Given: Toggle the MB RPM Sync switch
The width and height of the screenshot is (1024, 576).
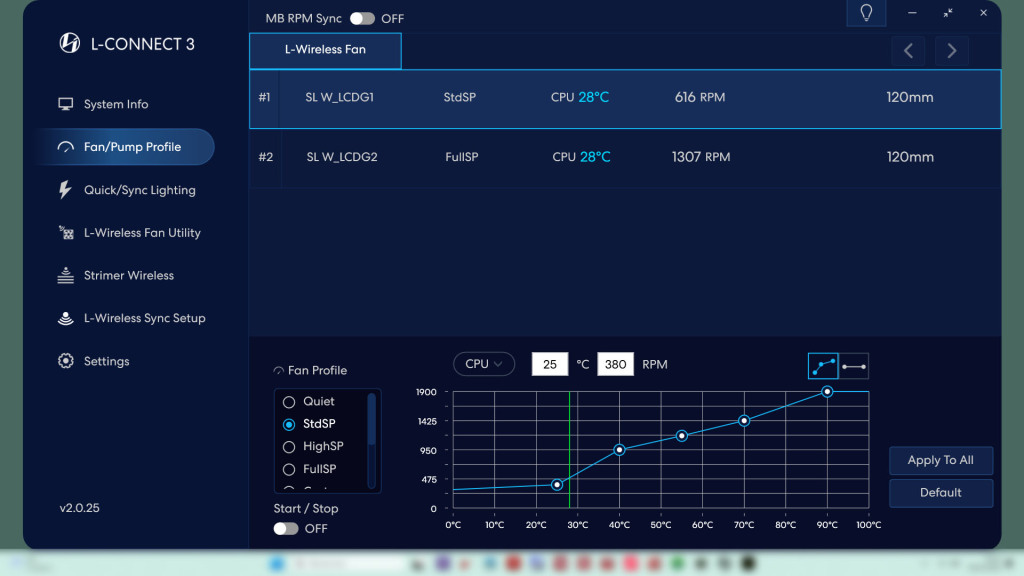Looking at the screenshot, I should coord(361,19).
